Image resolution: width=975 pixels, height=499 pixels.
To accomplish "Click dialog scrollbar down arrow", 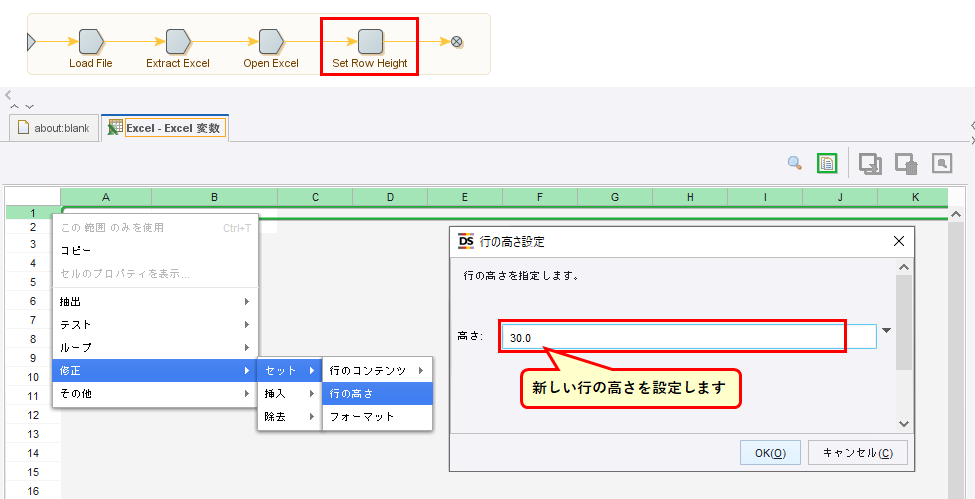I will pos(904,424).
